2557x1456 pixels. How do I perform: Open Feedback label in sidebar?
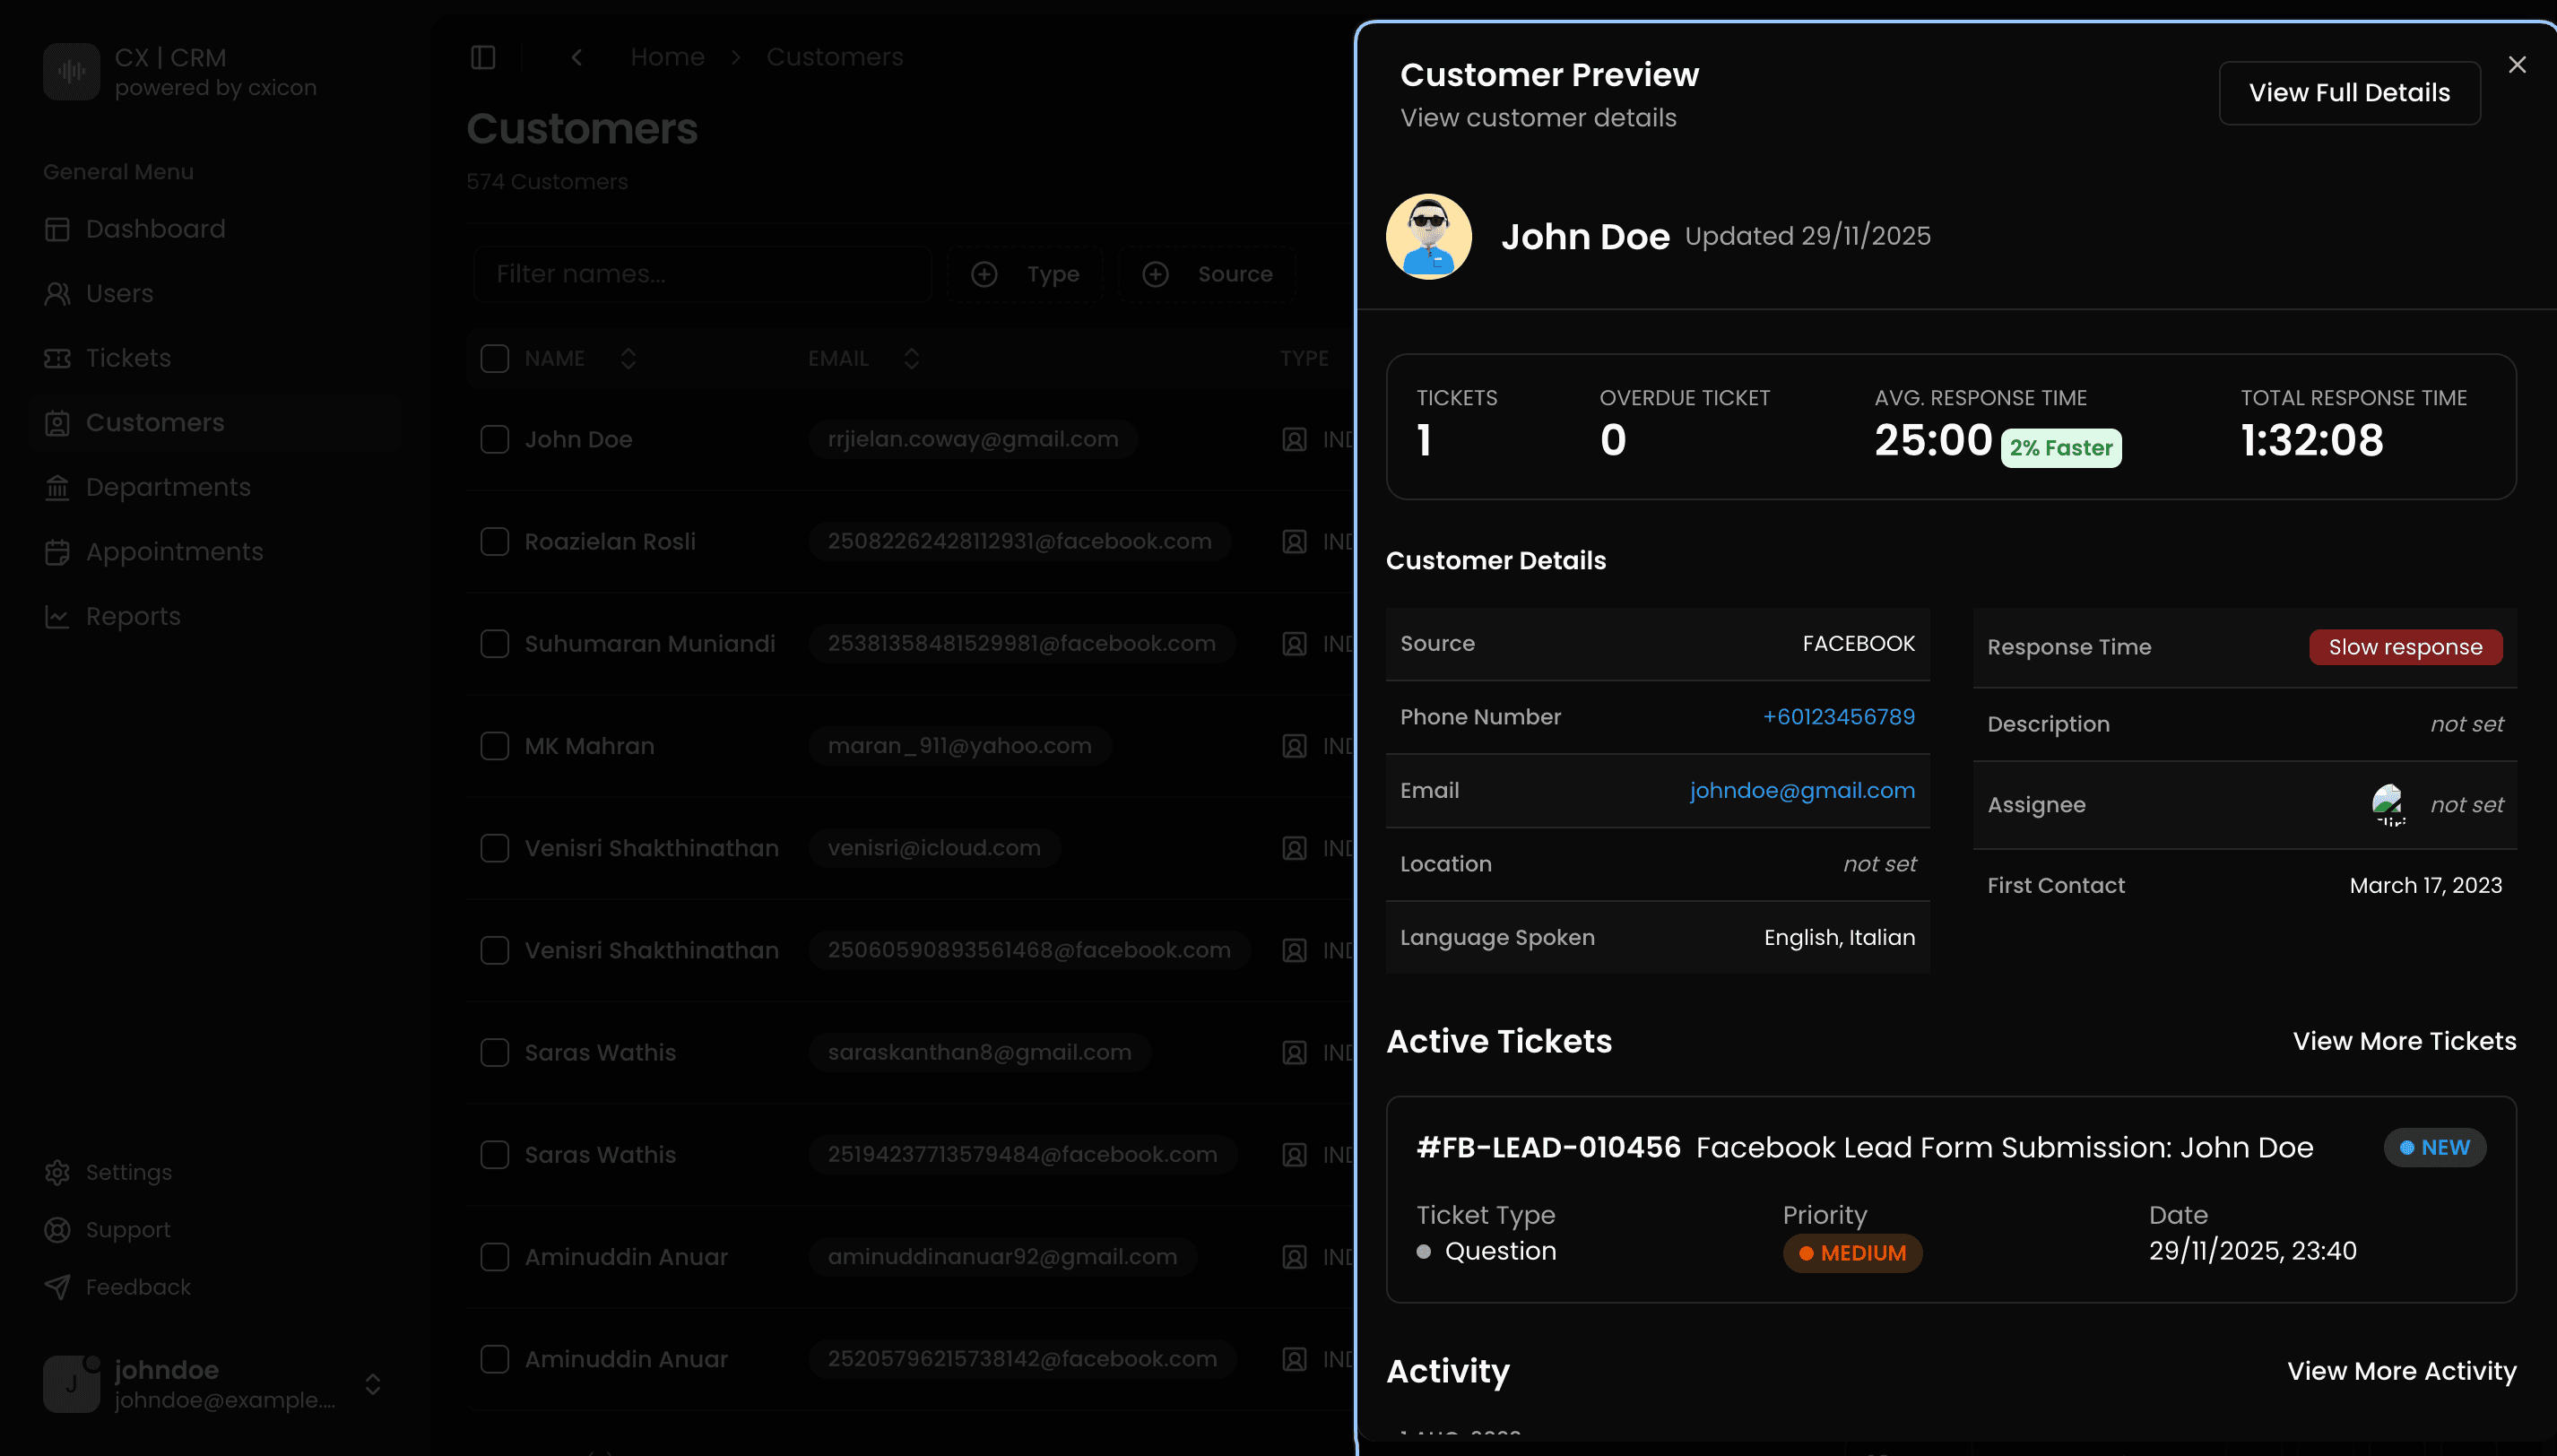click(x=138, y=1287)
